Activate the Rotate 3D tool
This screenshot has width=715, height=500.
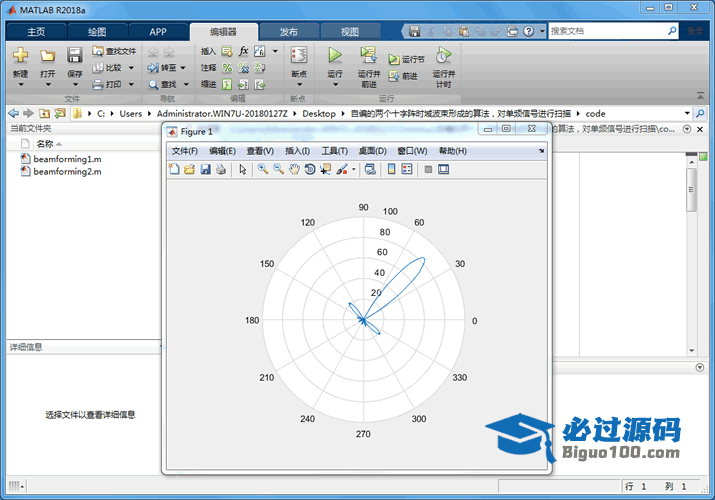pos(310,170)
